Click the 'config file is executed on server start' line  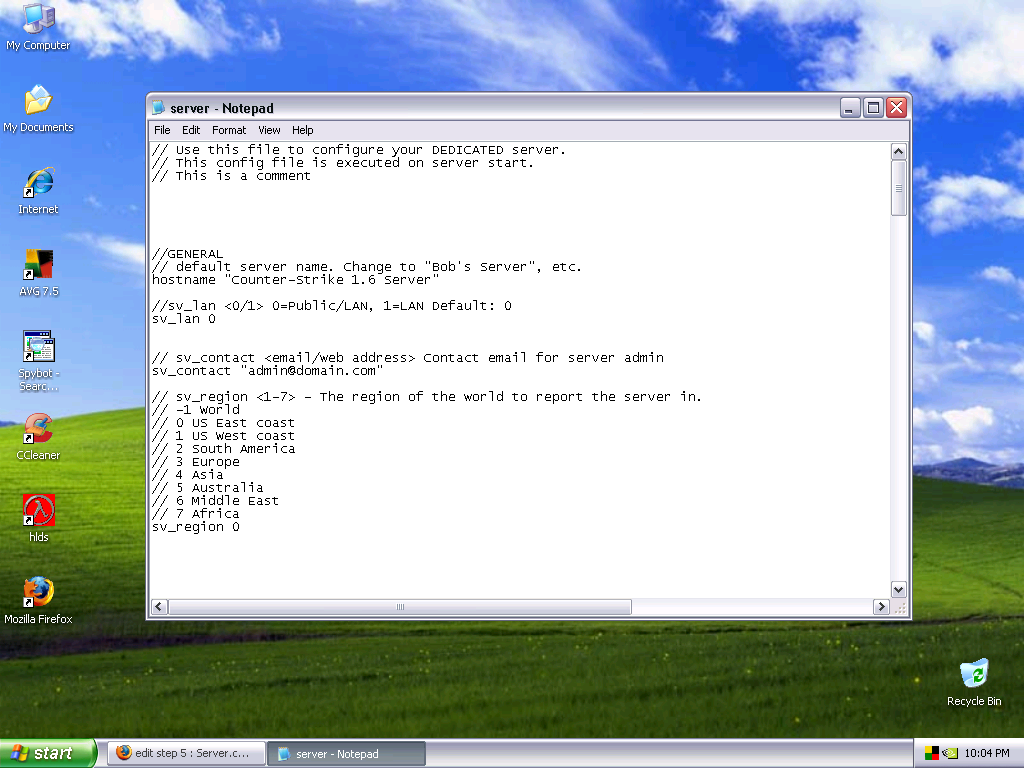[343, 163]
